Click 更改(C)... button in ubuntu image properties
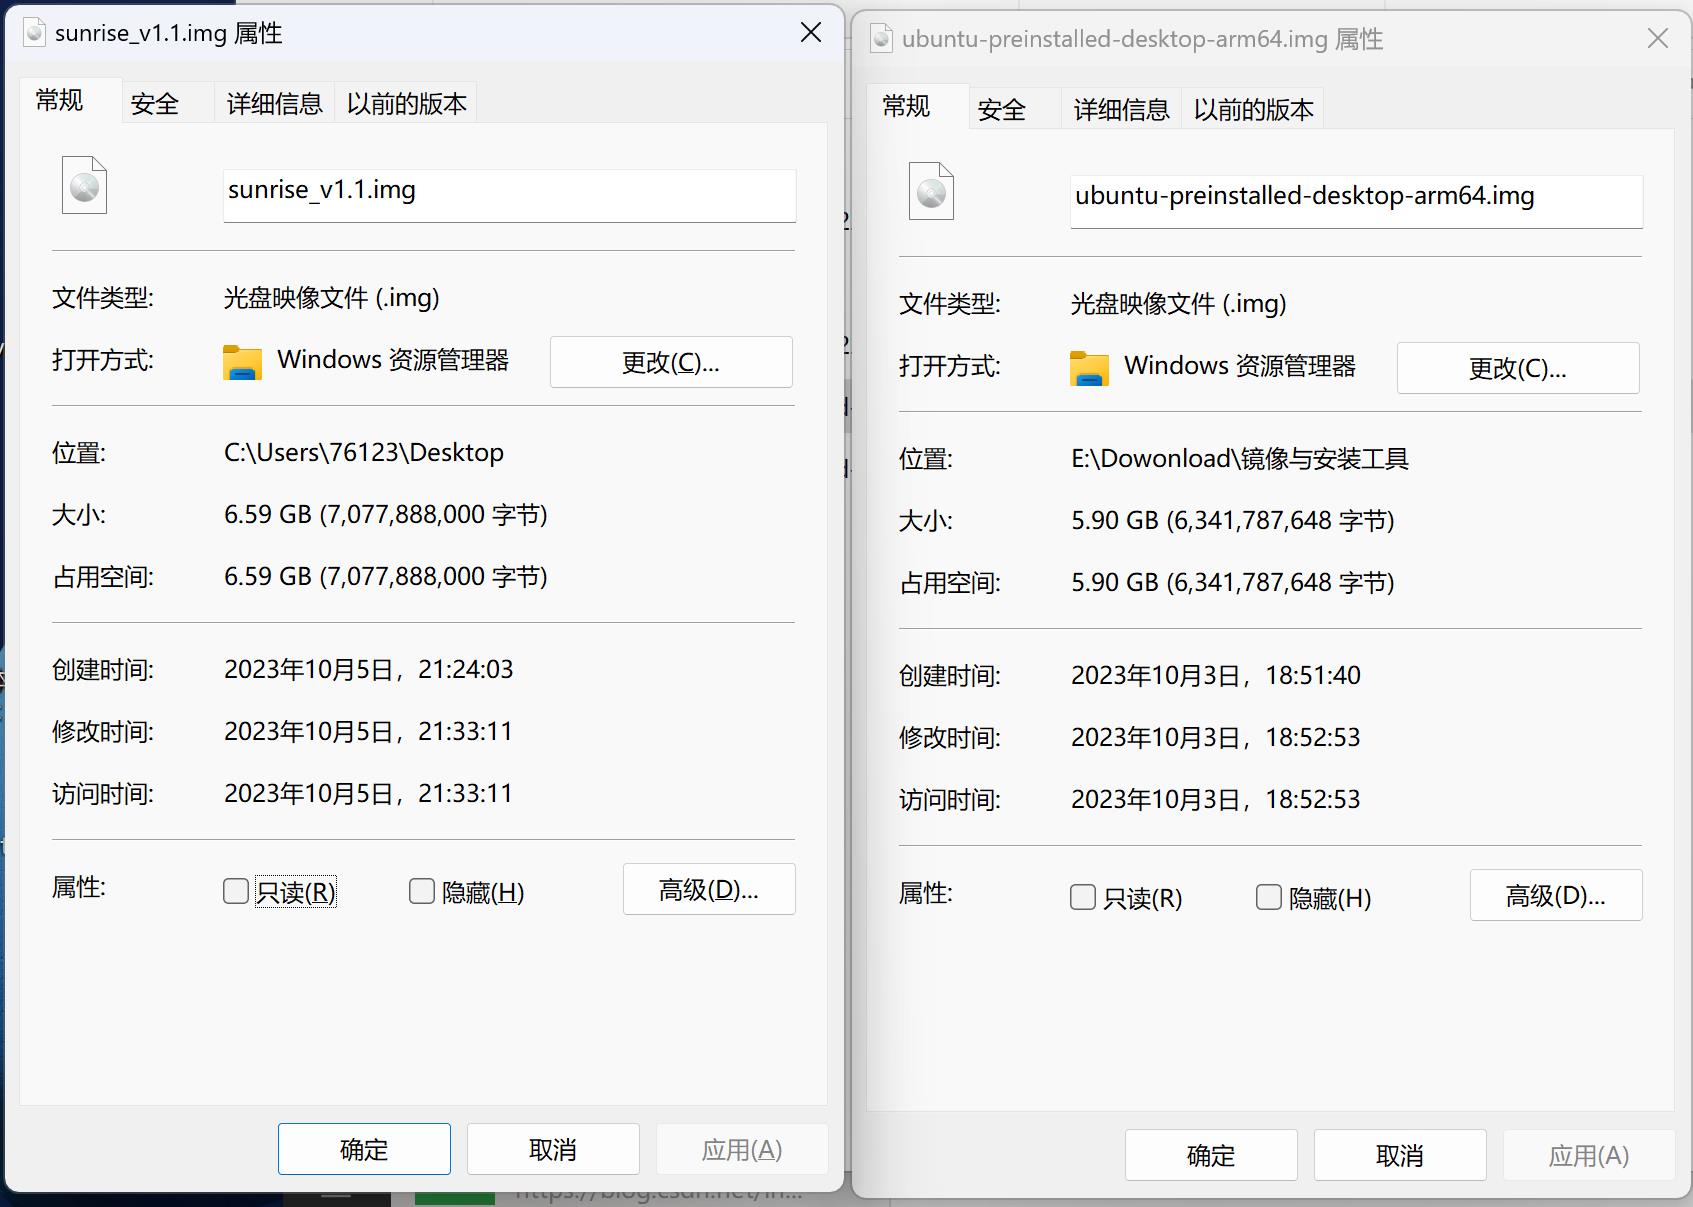The width and height of the screenshot is (1693, 1207). coord(1518,368)
